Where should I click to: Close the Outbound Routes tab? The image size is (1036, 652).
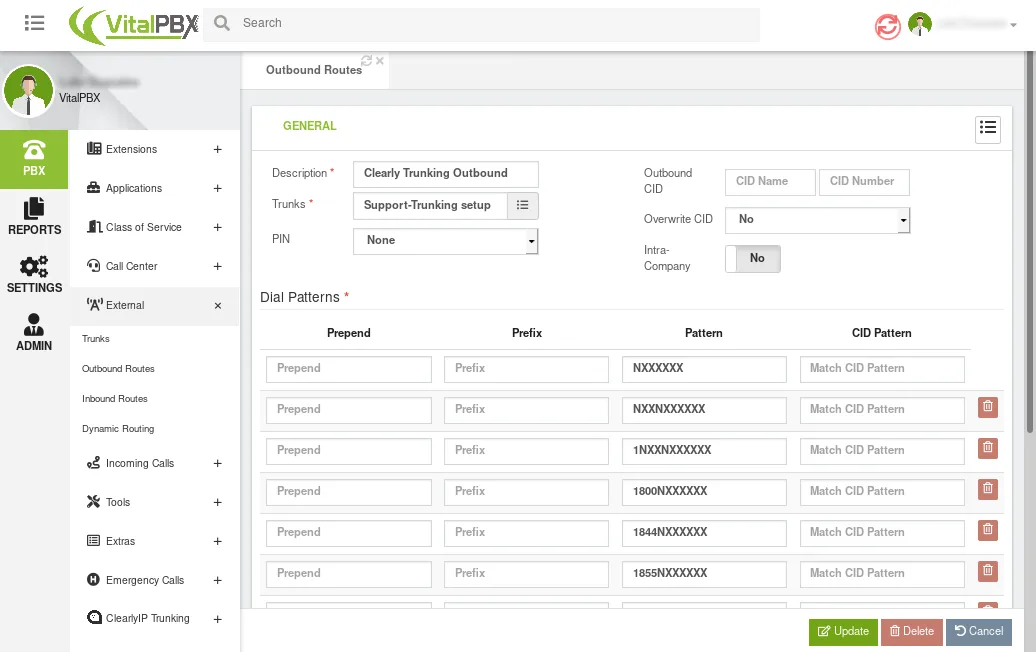pos(380,61)
